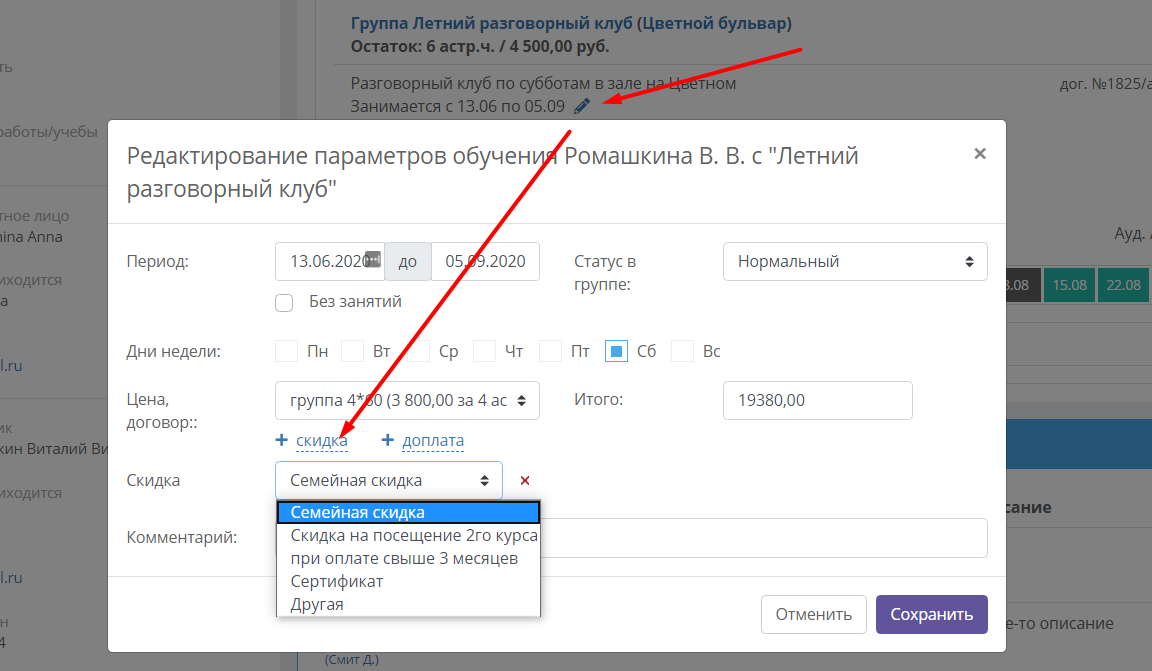Click the 15.08 lesson date cell
The width and height of the screenshot is (1152, 671).
click(x=1069, y=285)
